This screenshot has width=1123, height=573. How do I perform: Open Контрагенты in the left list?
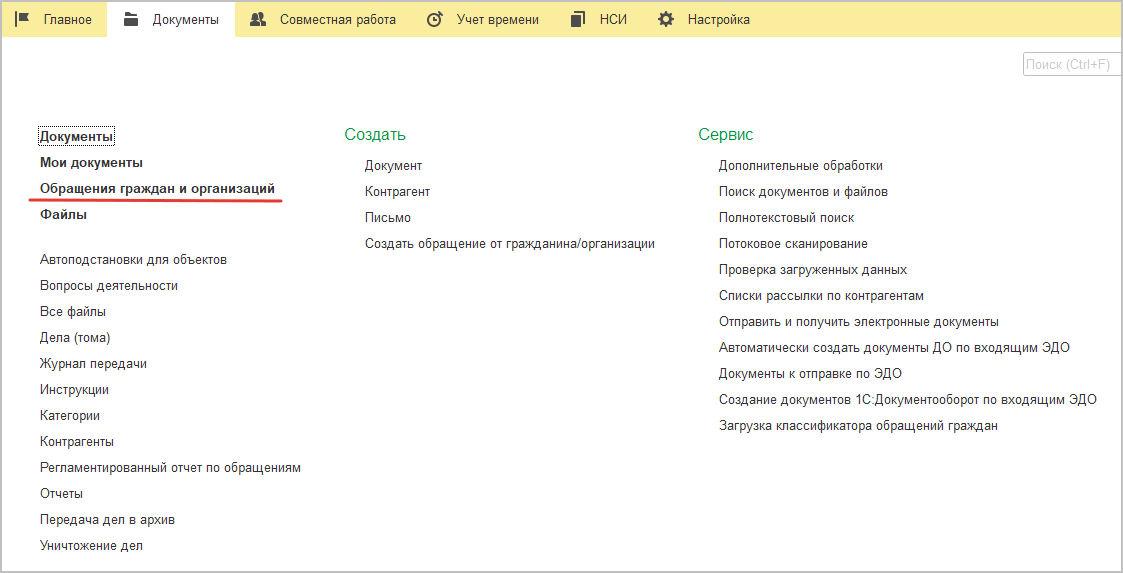coord(77,441)
